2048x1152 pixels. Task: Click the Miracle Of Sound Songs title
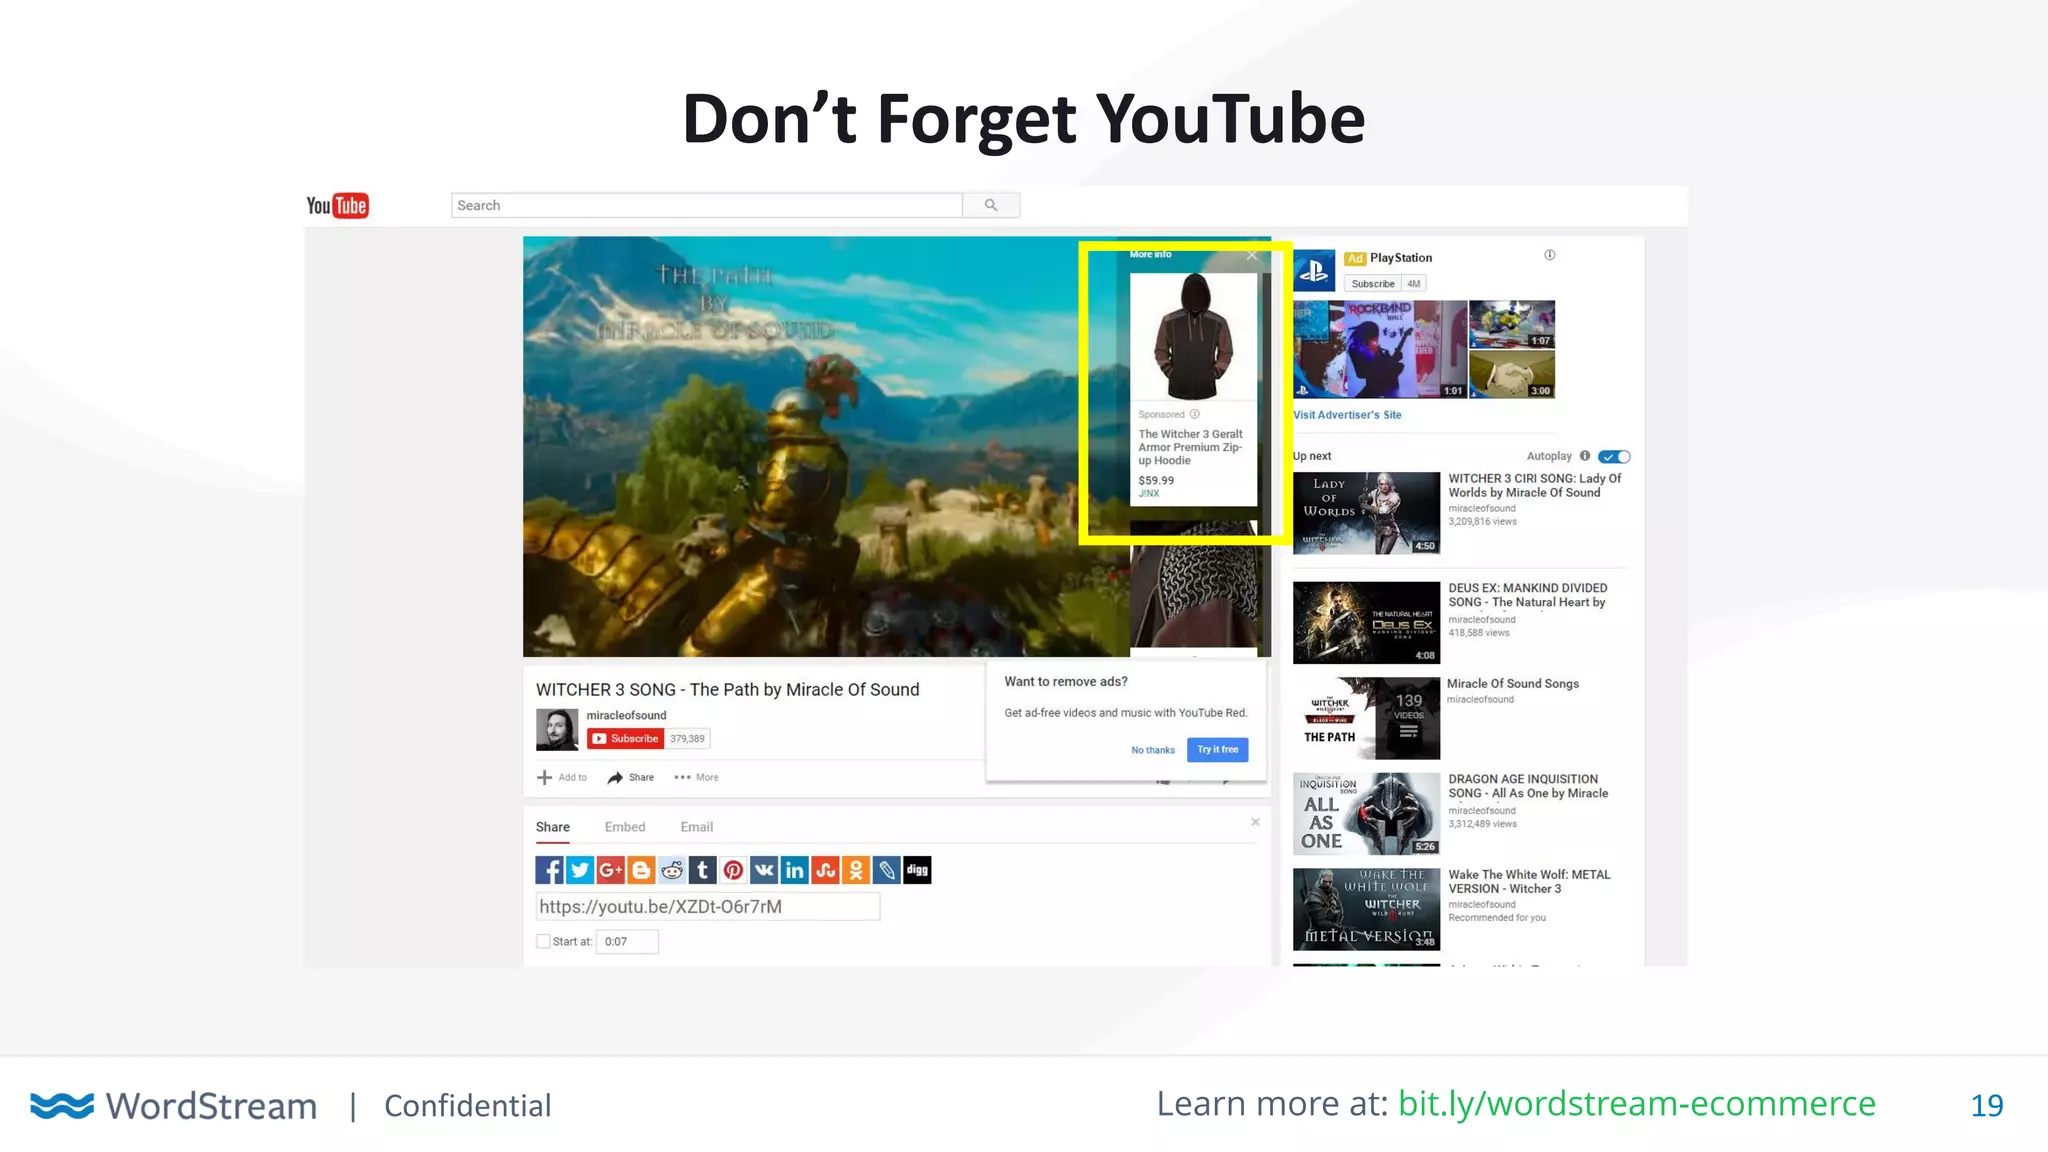(x=1513, y=684)
